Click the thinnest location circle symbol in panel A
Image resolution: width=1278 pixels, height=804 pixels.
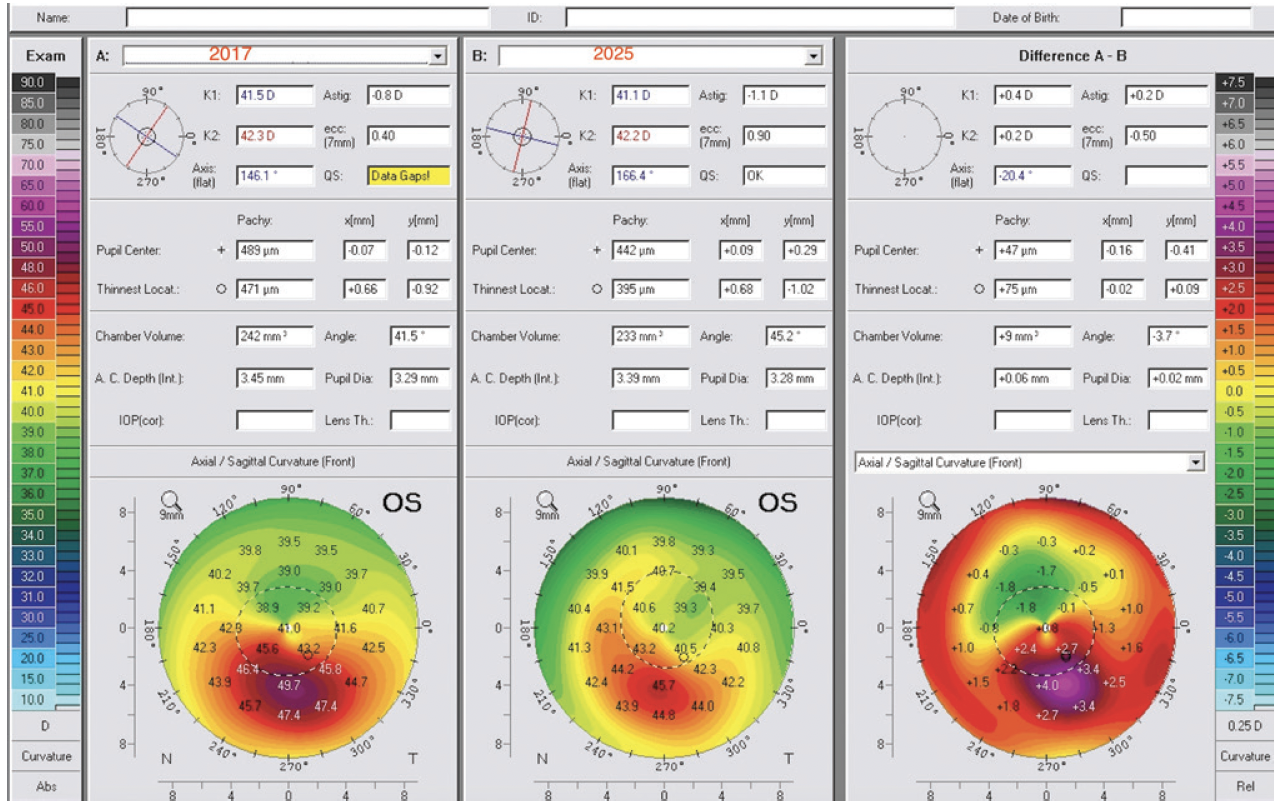pyautogui.click(x=222, y=290)
